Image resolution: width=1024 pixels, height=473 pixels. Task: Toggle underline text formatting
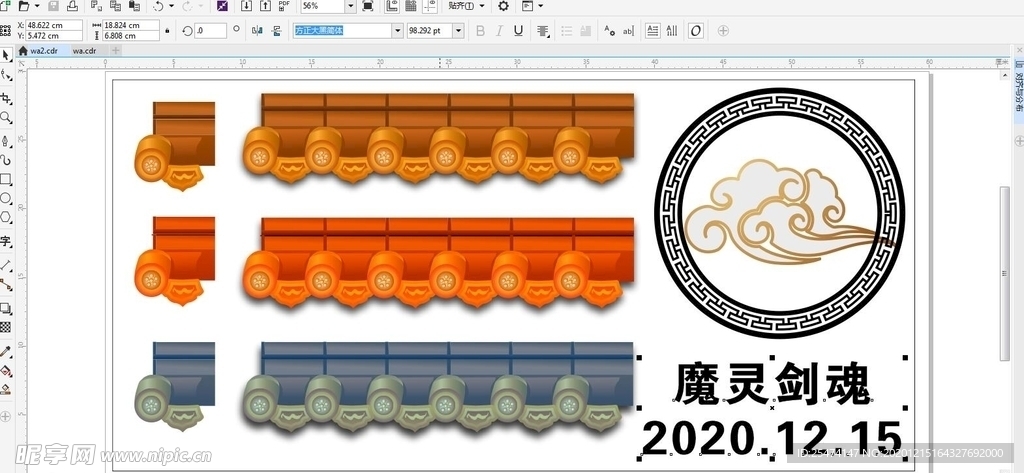(x=518, y=31)
